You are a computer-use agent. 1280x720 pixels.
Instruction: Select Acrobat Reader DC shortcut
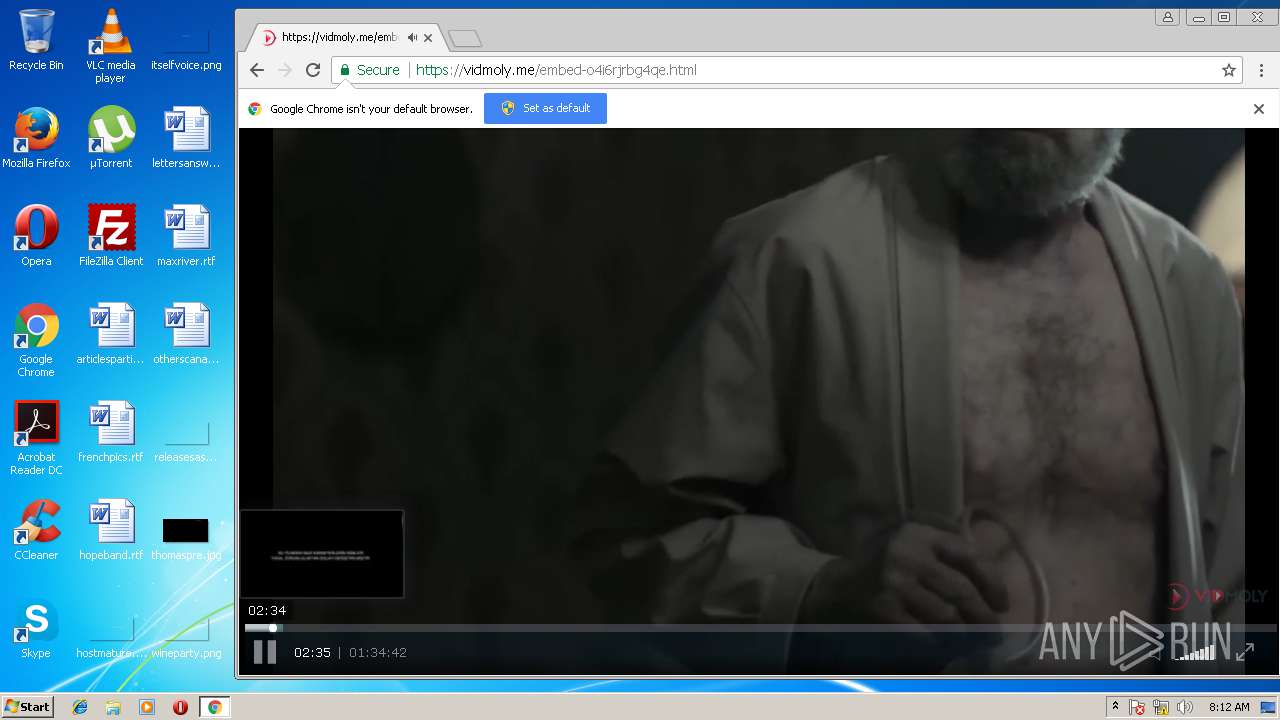(36, 438)
